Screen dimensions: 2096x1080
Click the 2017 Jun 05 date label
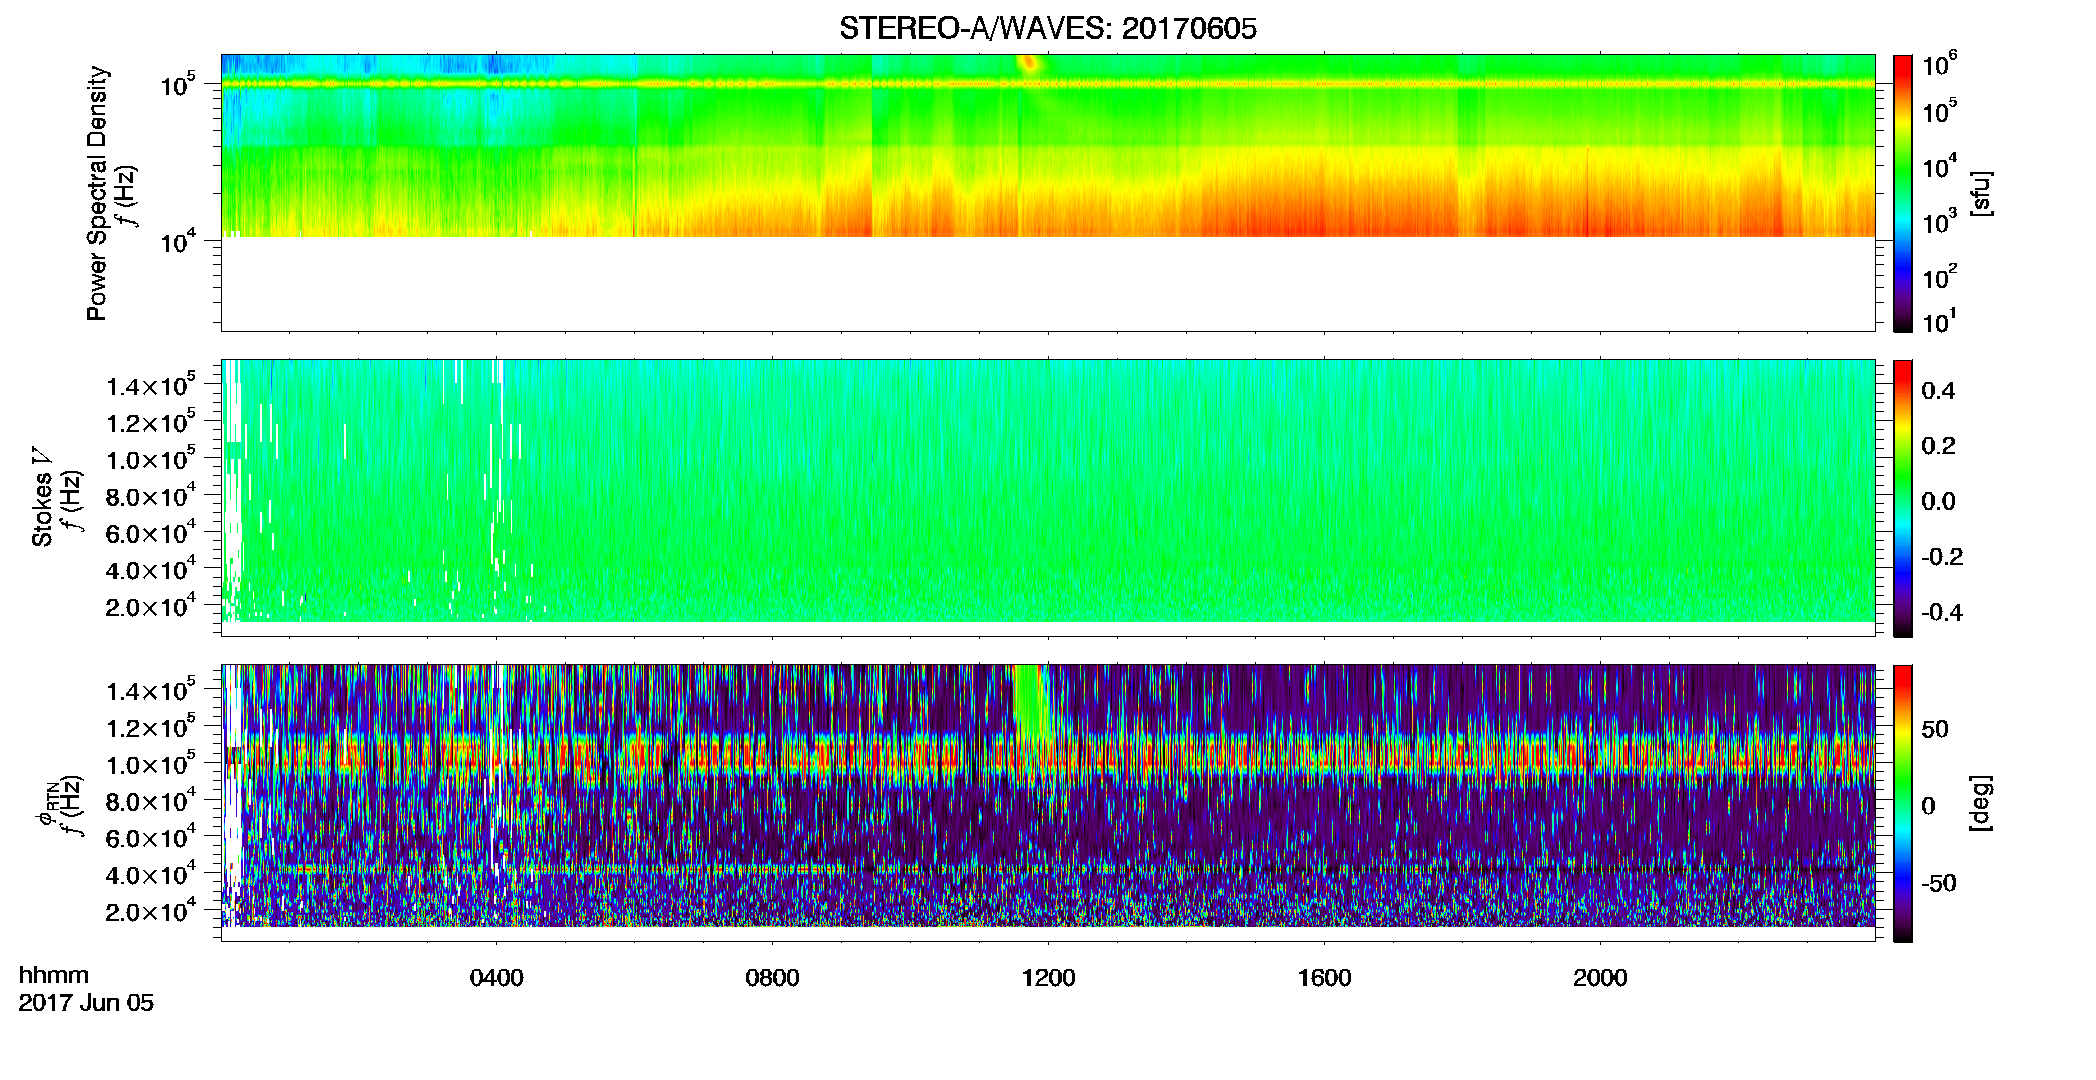click(86, 1003)
